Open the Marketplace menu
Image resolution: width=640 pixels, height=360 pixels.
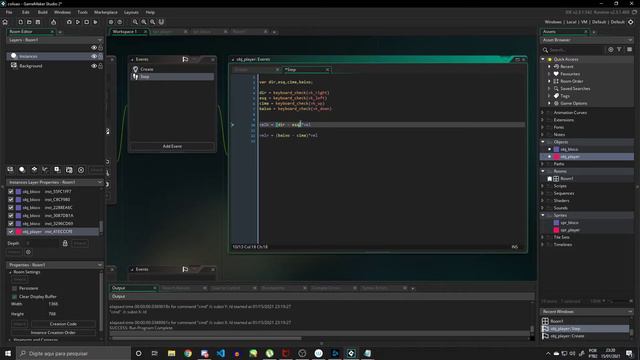coord(106,12)
